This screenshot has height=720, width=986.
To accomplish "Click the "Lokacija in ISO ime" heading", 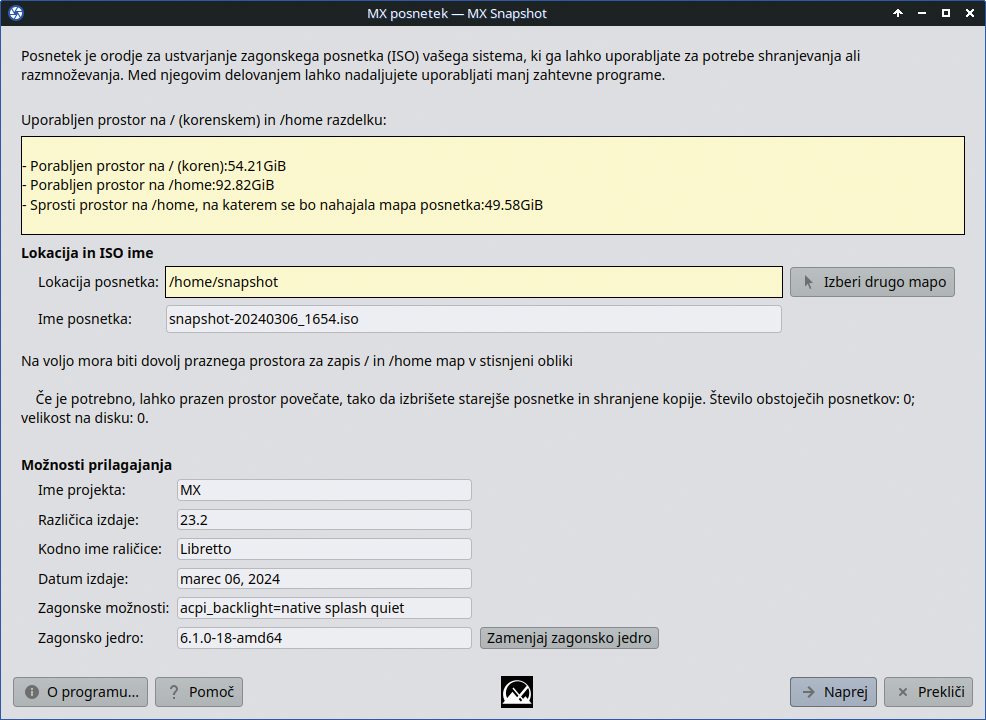I will coord(87,253).
